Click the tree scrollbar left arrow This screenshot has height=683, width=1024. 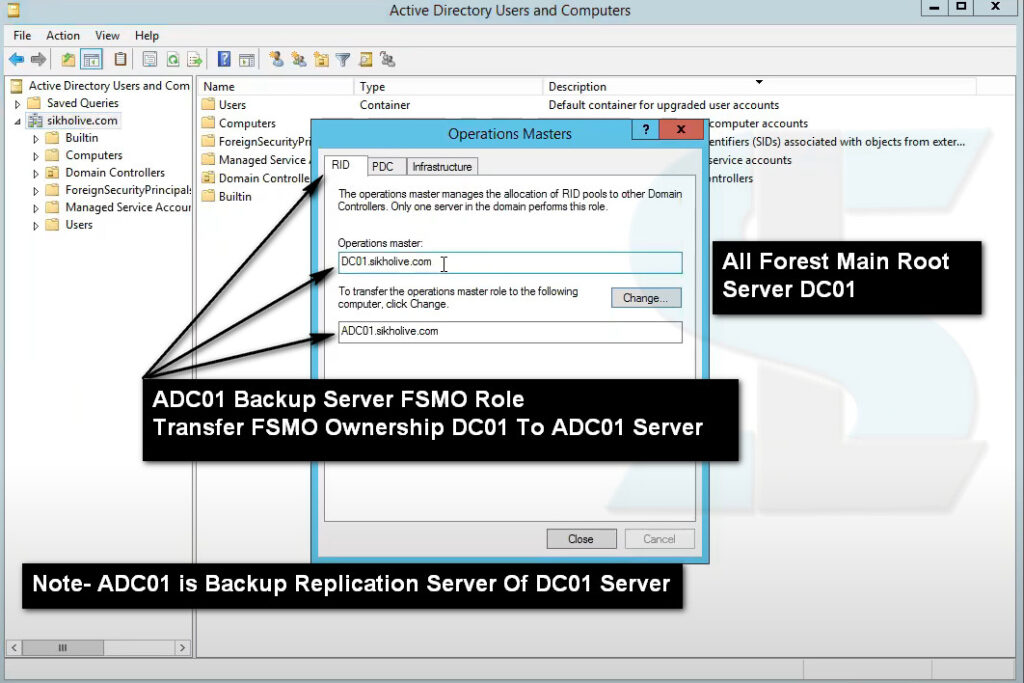14,648
